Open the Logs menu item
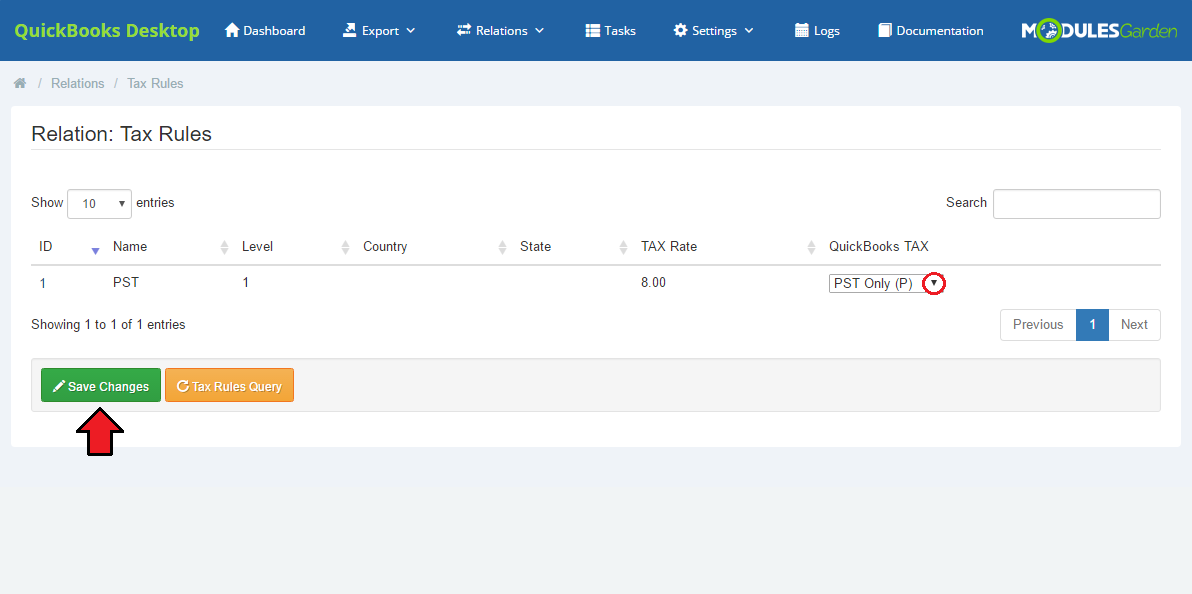Image resolution: width=1192 pixels, height=594 pixels. pos(817,30)
